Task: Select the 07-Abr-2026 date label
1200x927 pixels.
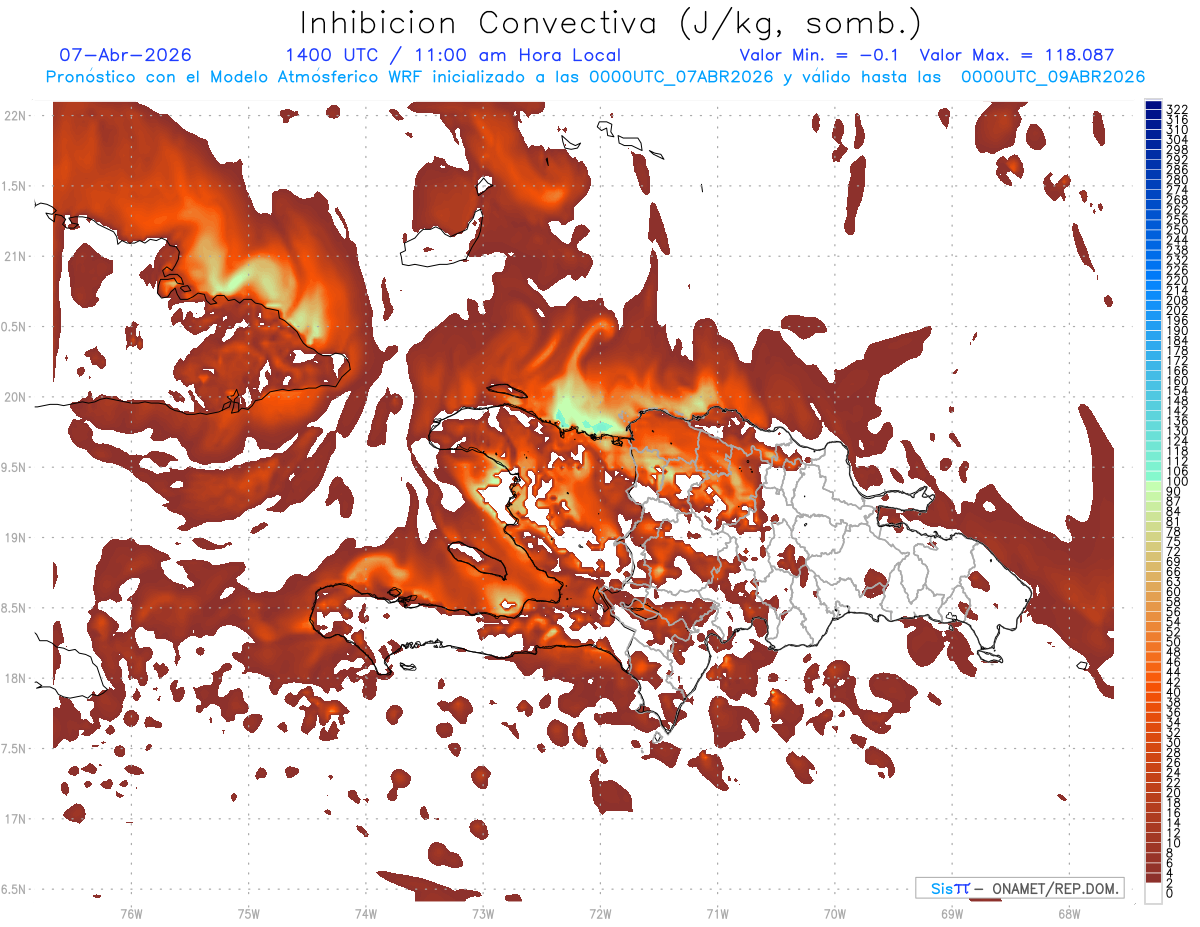Action: point(126,56)
